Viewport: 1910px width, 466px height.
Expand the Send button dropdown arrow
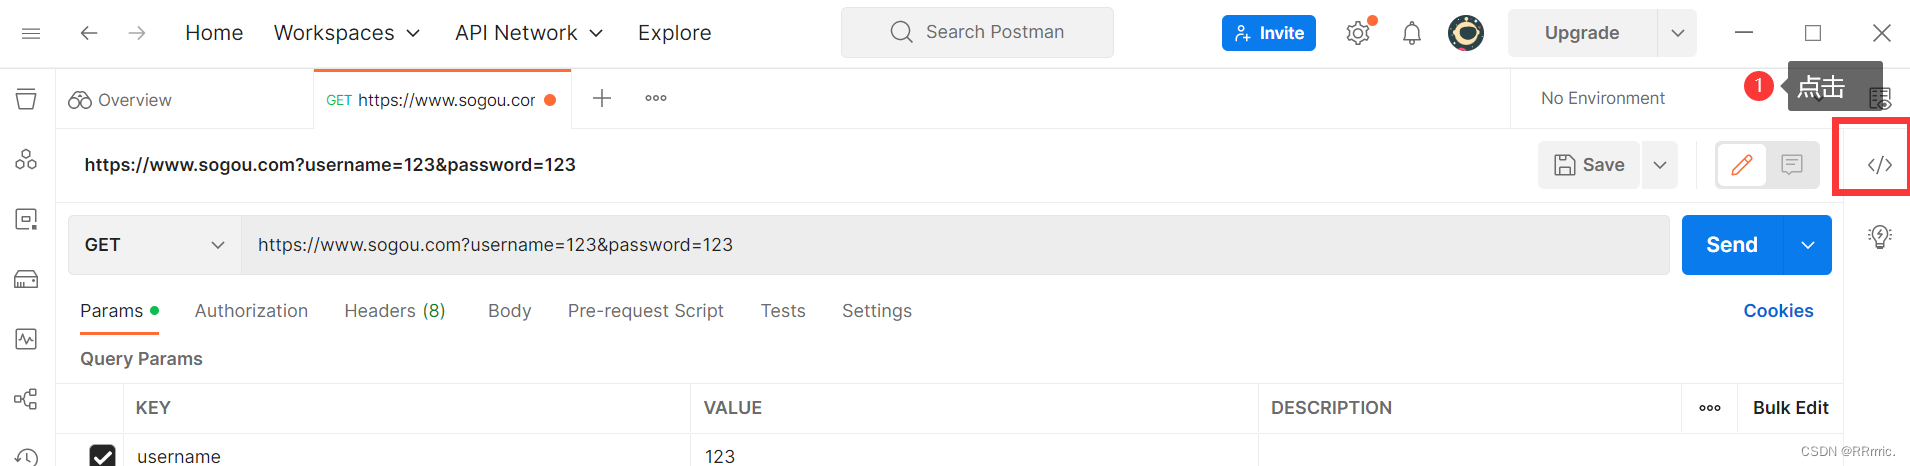1807,245
